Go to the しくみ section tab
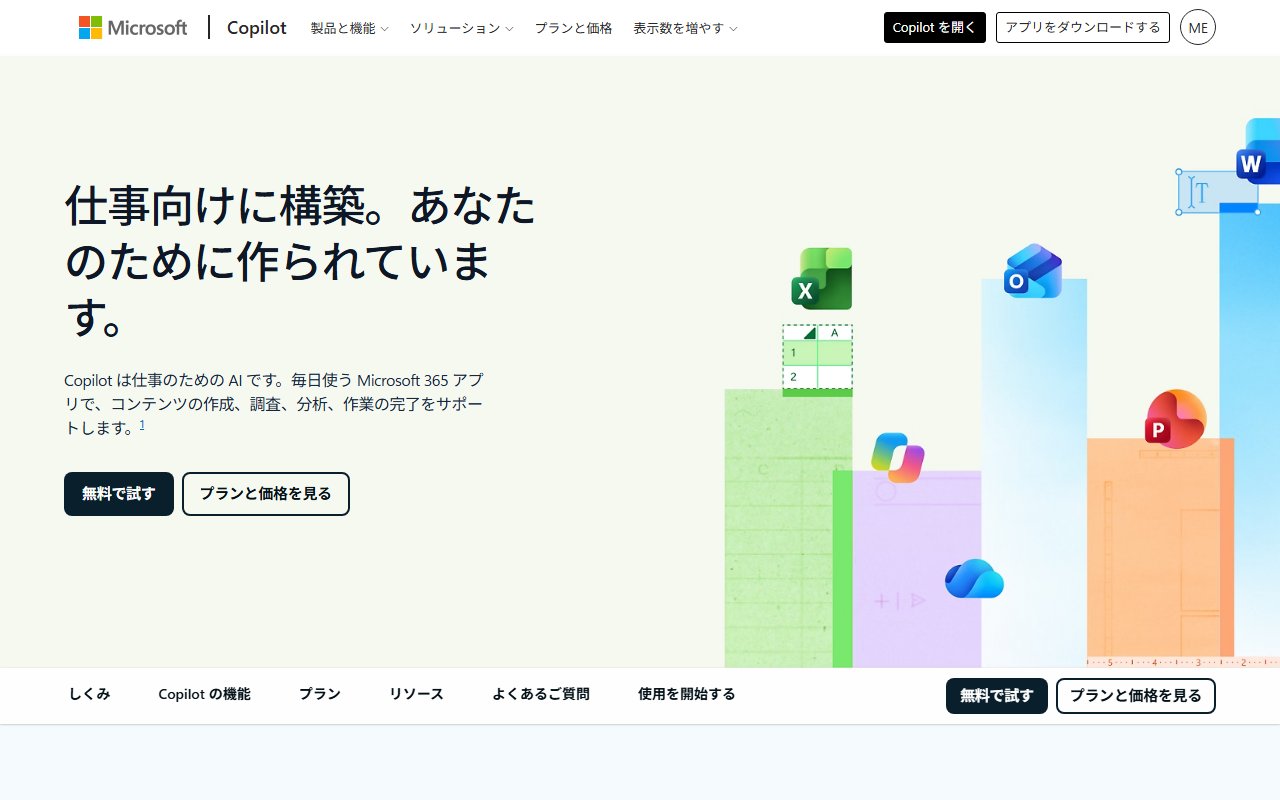 pos(90,694)
